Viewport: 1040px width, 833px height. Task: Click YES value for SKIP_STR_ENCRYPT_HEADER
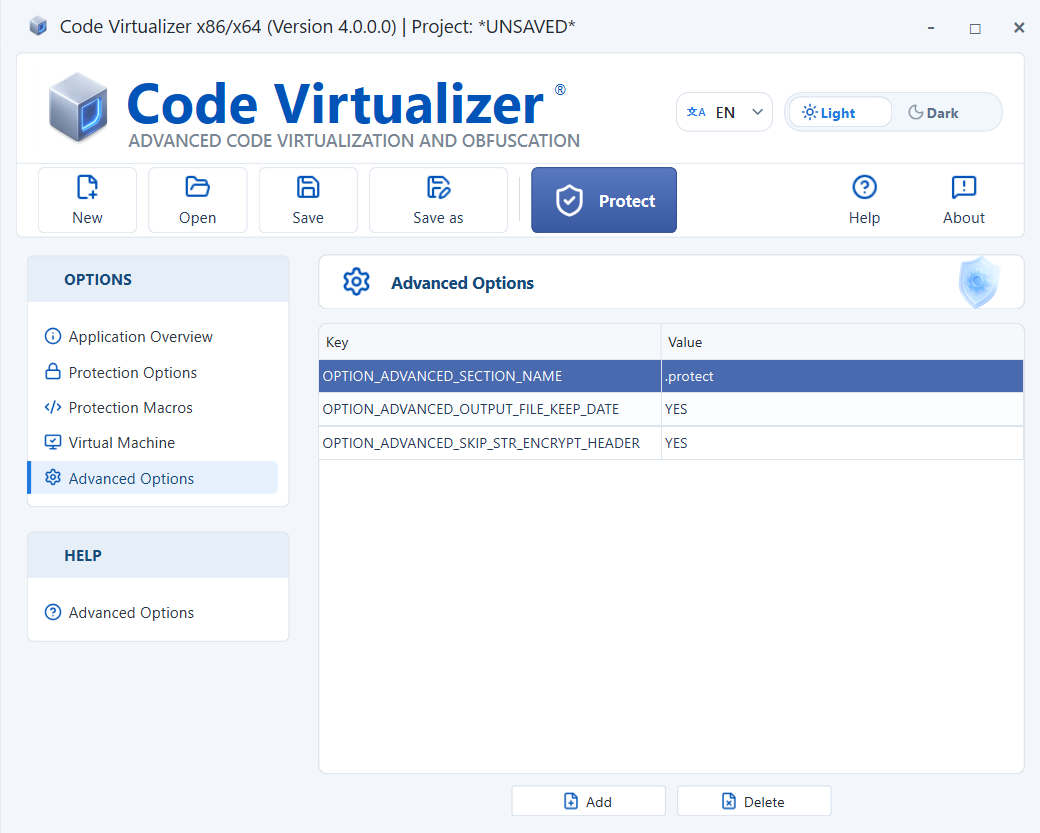click(x=842, y=443)
